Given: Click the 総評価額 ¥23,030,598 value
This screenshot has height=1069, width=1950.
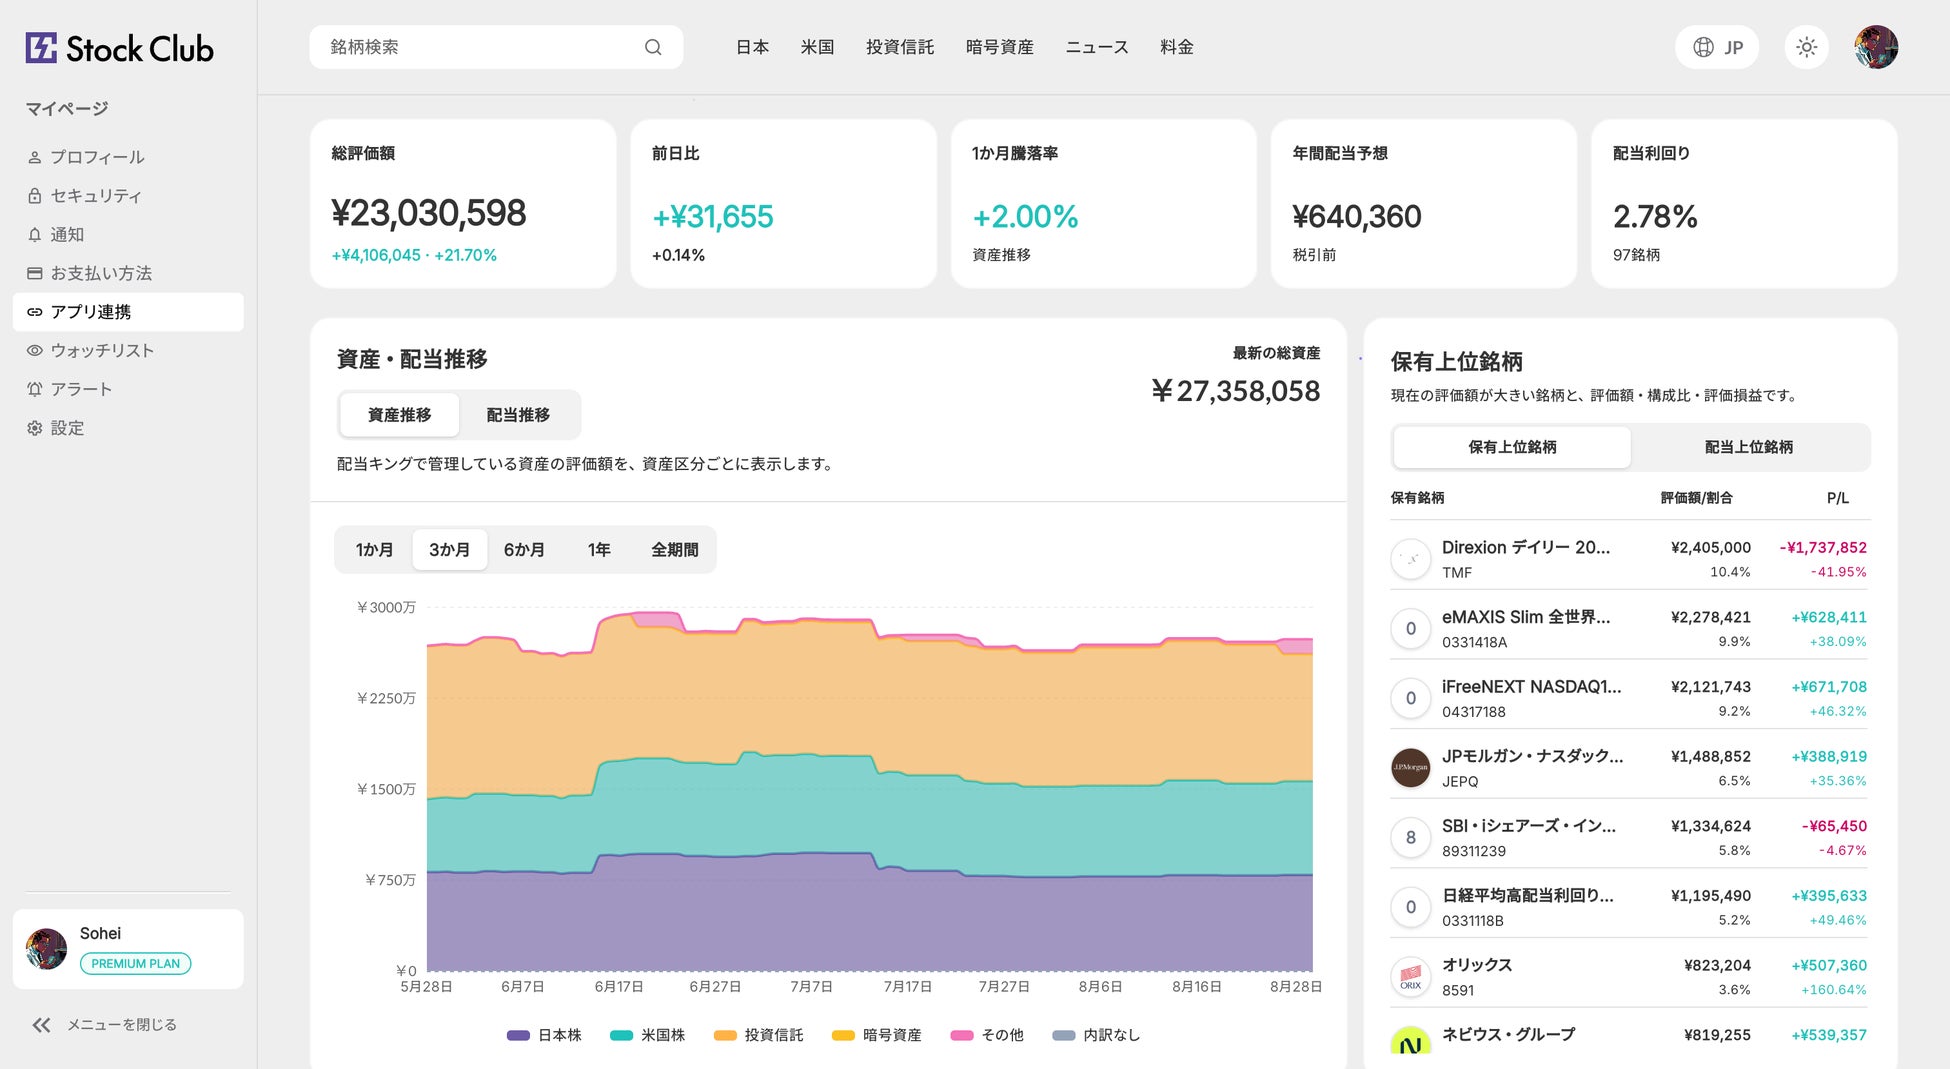Looking at the screenshot, I should pos(429,213).
